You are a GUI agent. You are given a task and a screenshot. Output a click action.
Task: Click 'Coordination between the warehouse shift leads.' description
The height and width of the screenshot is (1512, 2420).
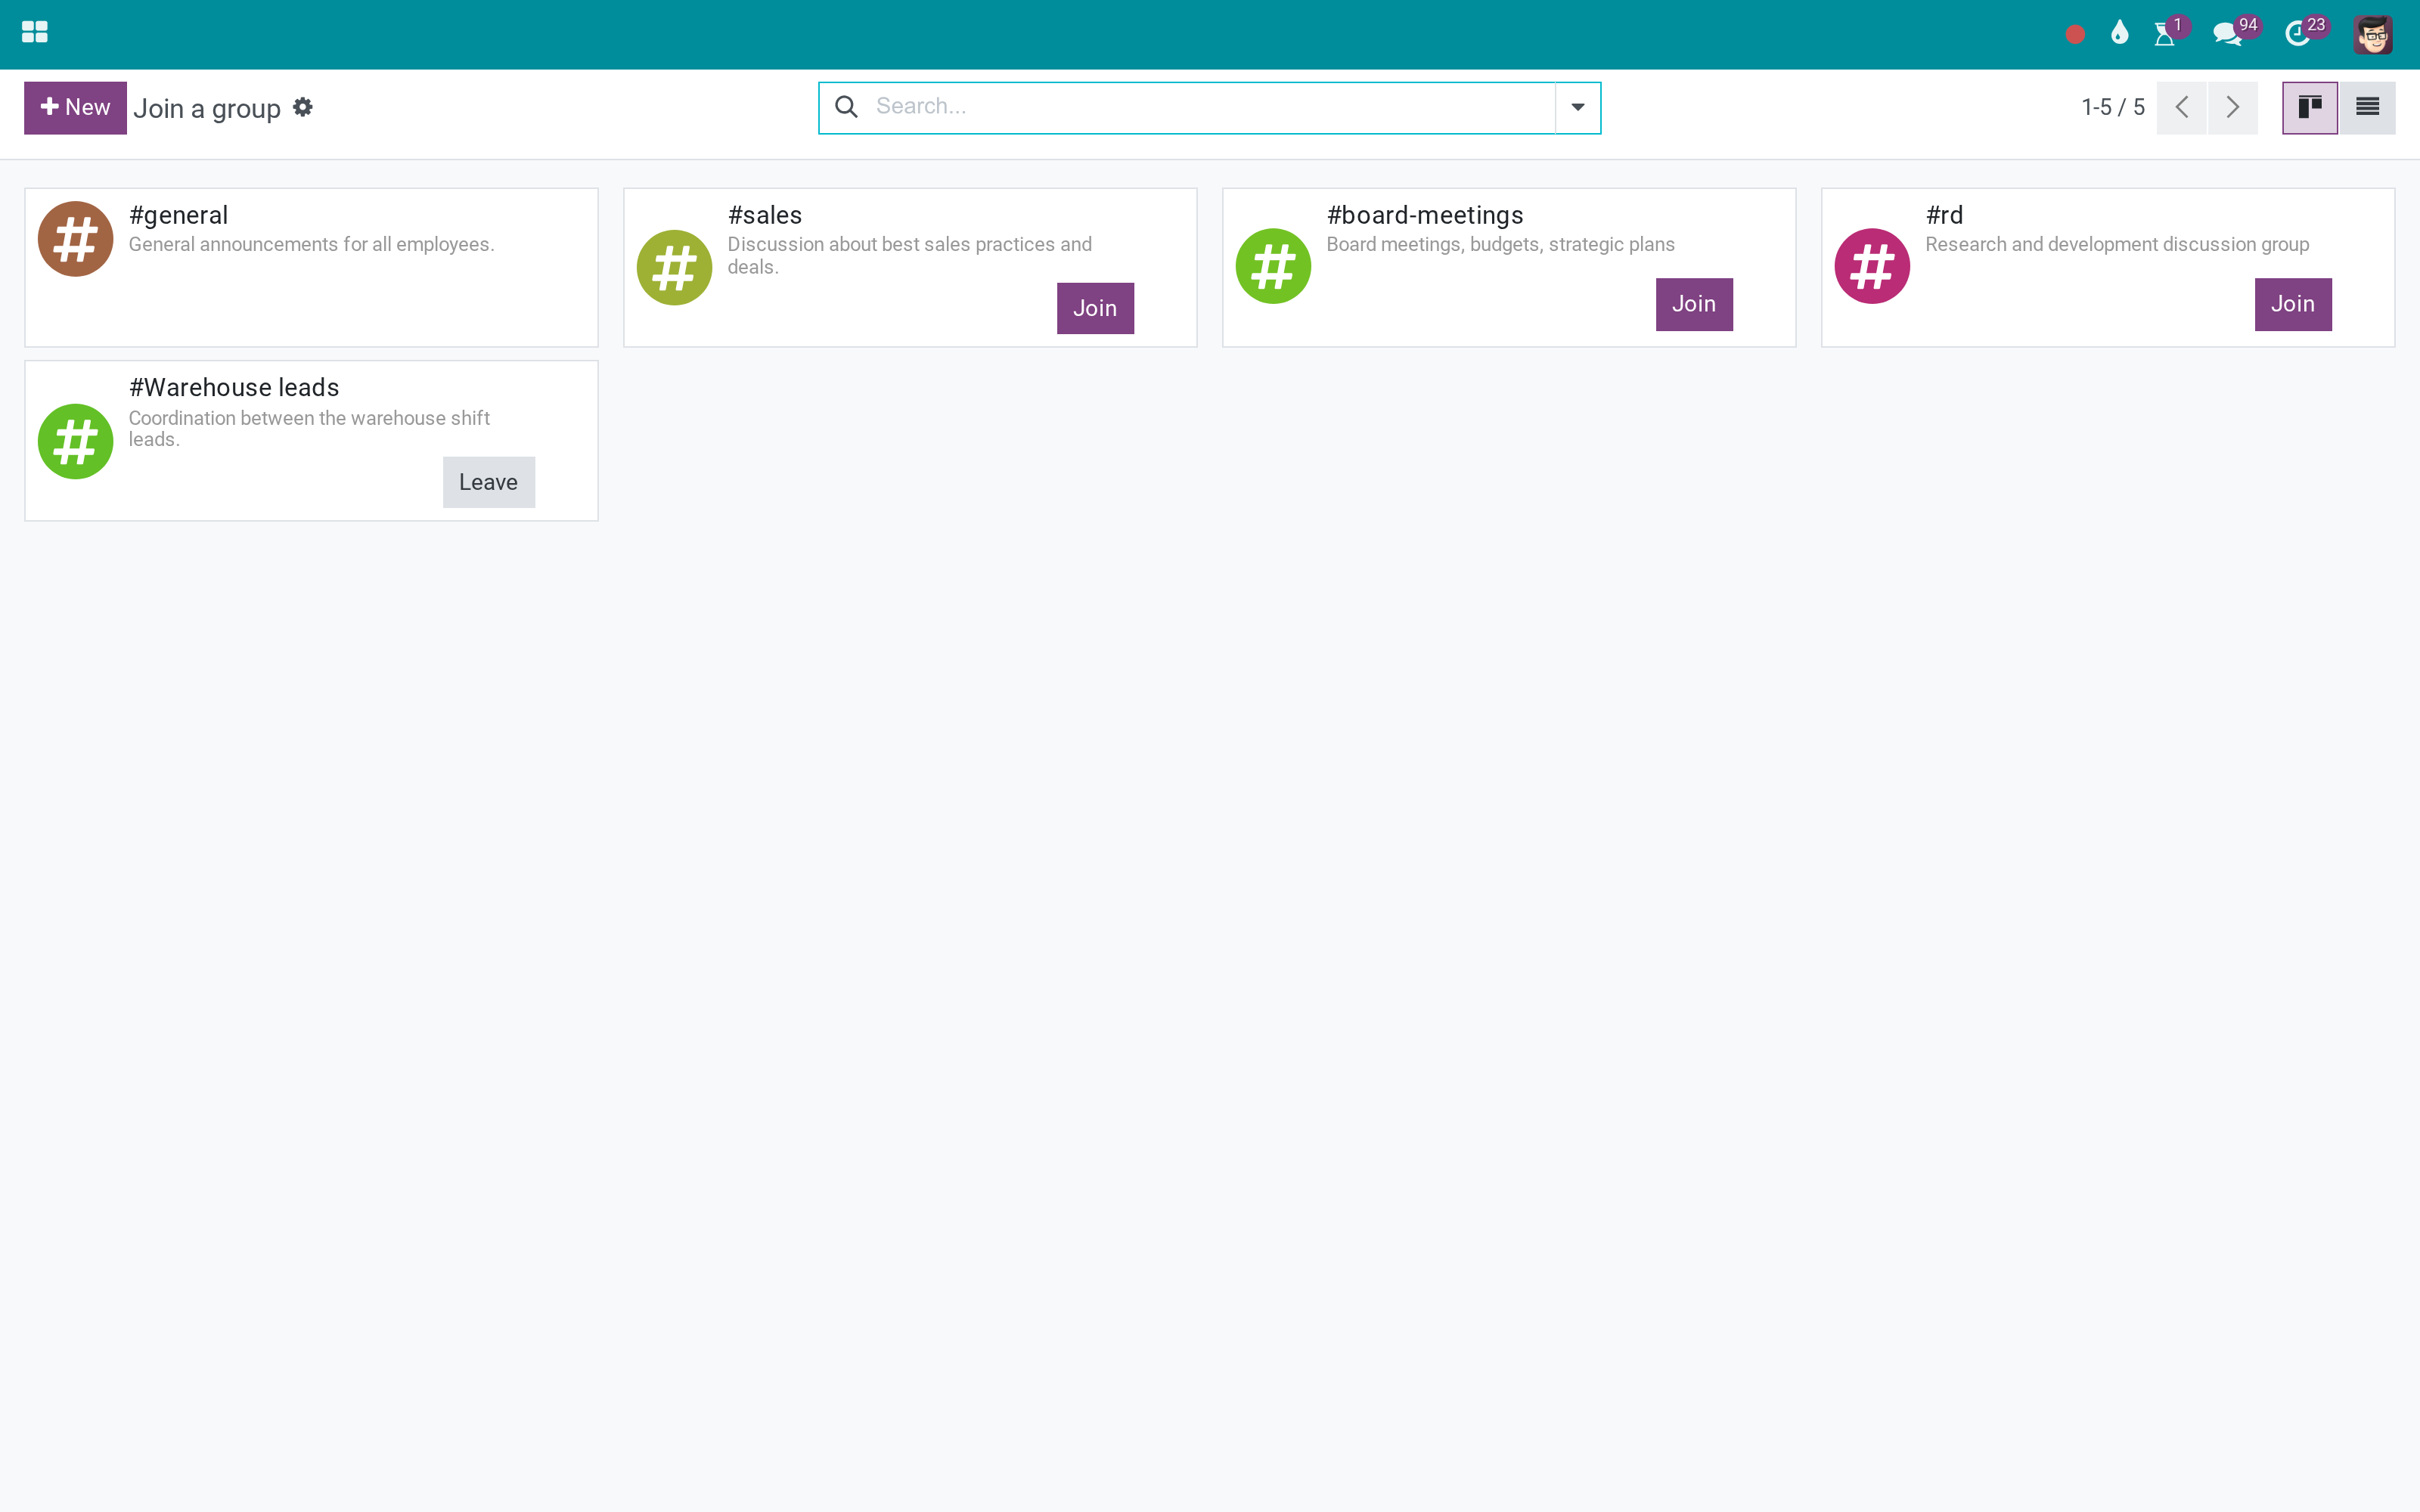click(x=309, y=428)
